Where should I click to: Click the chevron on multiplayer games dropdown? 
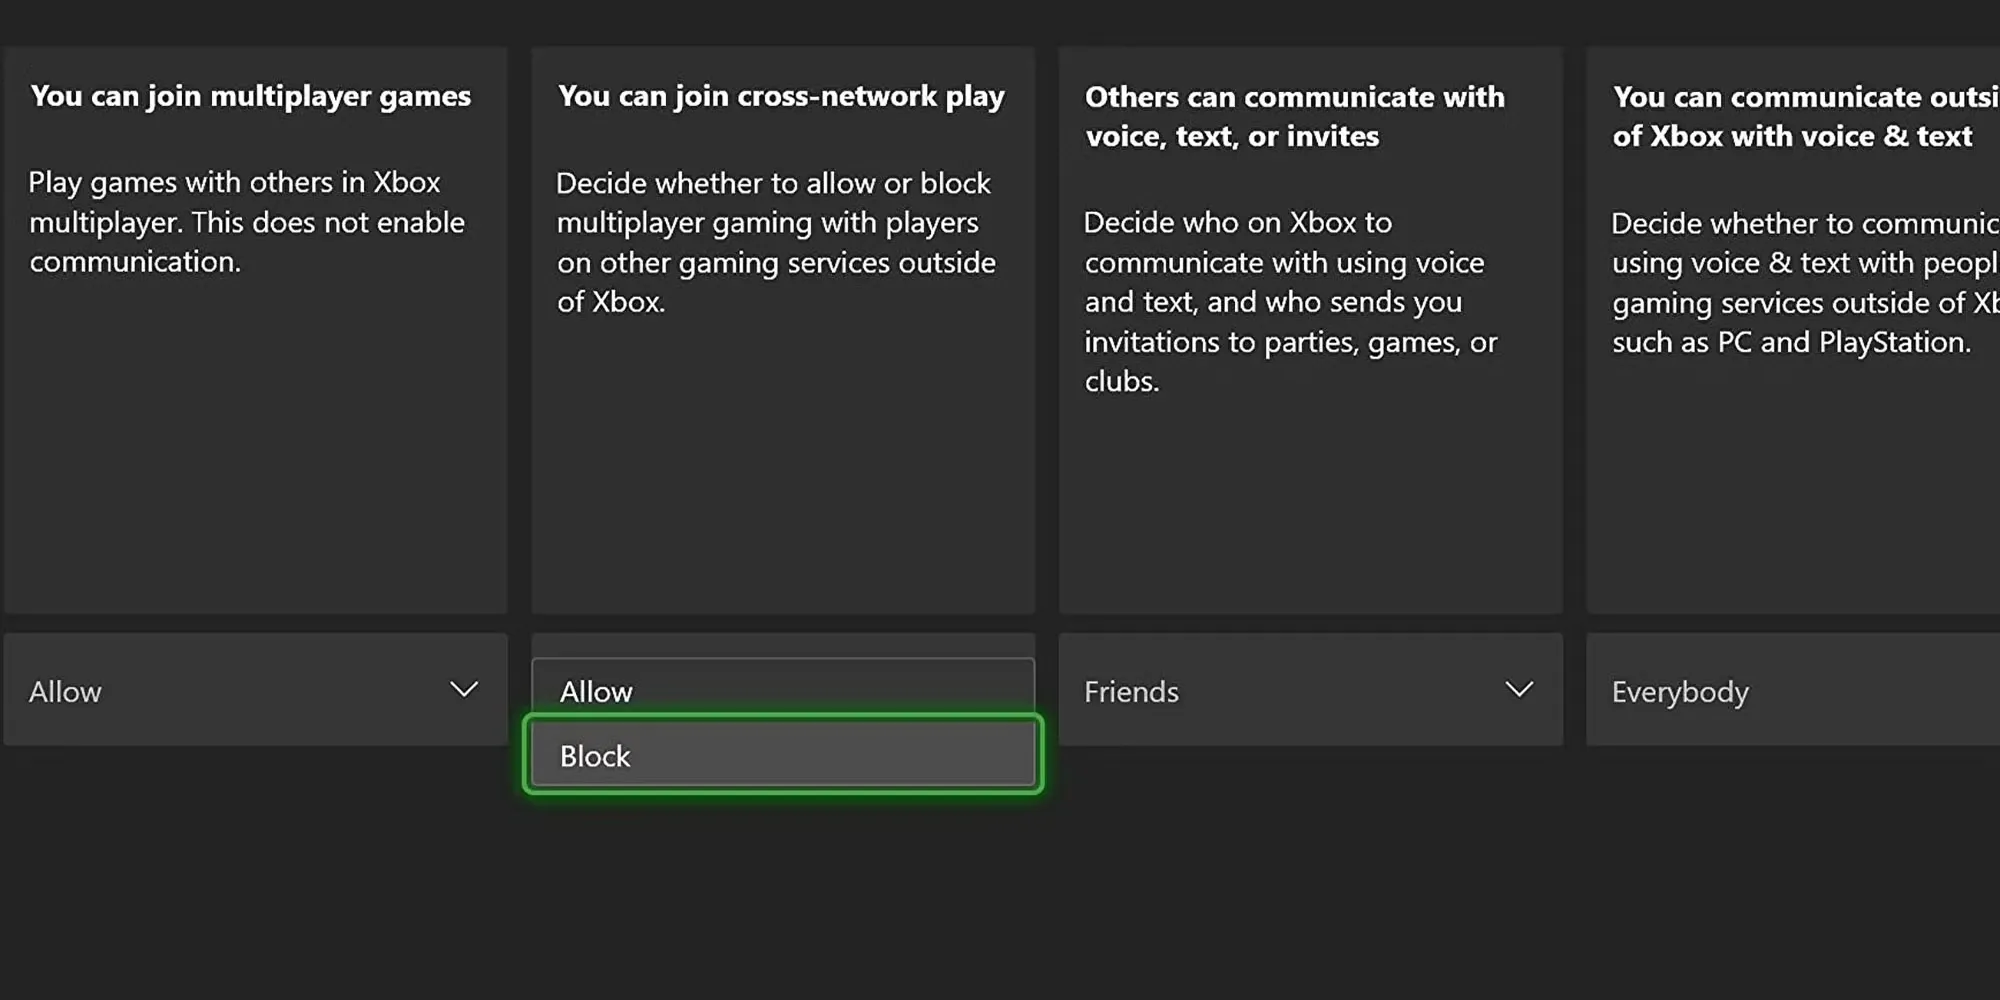tap(463, 690)
